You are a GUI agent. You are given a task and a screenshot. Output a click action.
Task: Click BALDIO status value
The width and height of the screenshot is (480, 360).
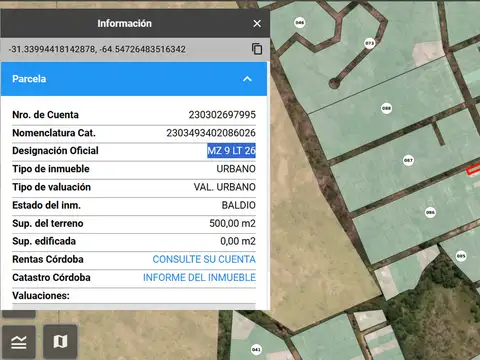click(x=239, y=205)
